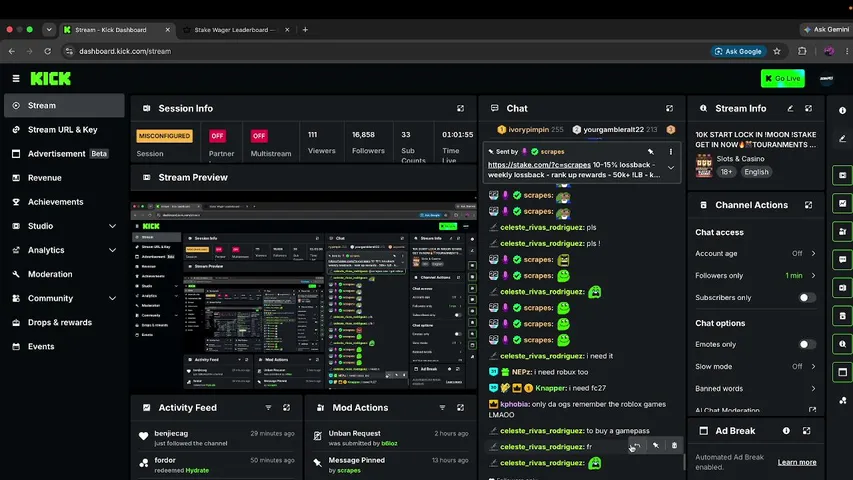
Task: Filter the Activity Feed
Action: (x=268, y=408)
